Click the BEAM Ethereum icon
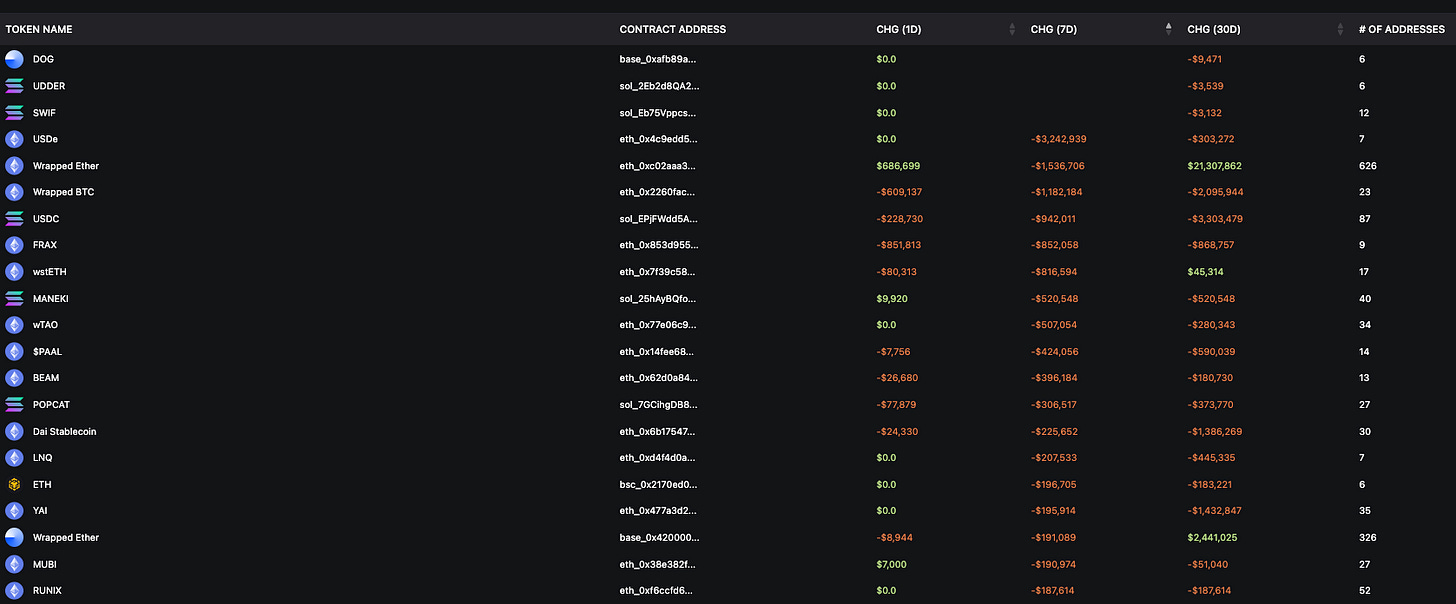Image resolution: width=1456 pixels, height=604 pixels. coord(14,378)
